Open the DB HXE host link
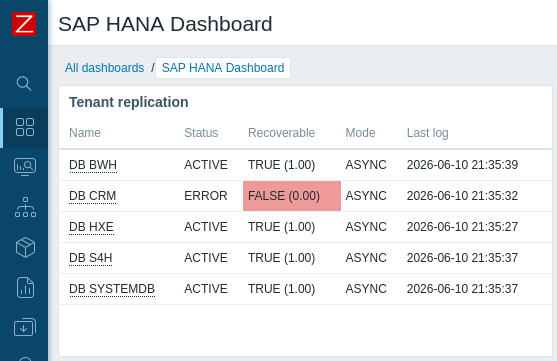This screenshot has height=361, width=557. (x=91, y=227)
